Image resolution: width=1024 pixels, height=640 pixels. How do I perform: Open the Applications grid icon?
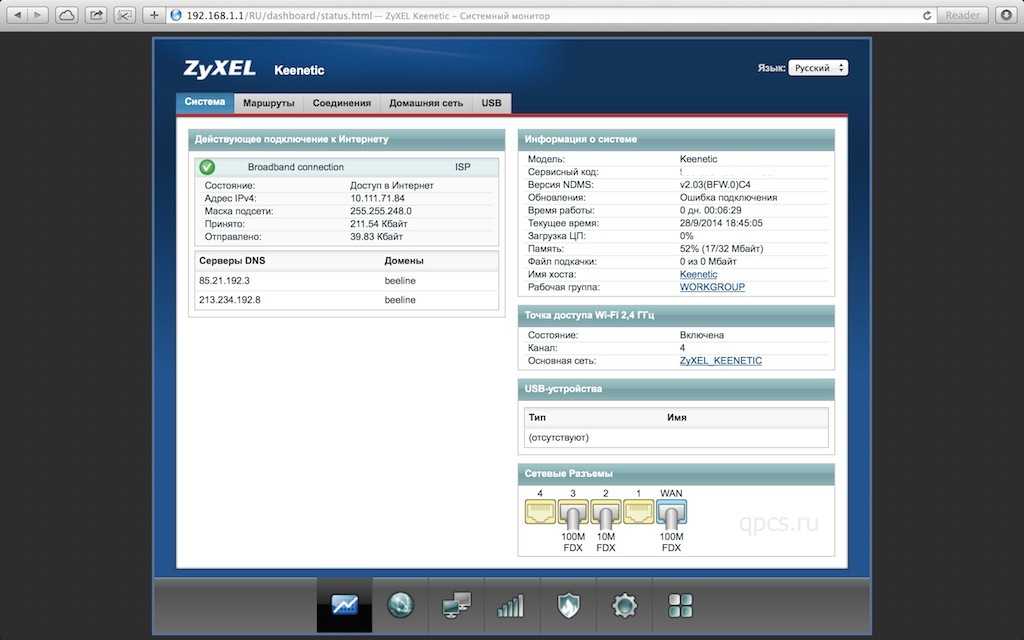[x=680, y=605]
